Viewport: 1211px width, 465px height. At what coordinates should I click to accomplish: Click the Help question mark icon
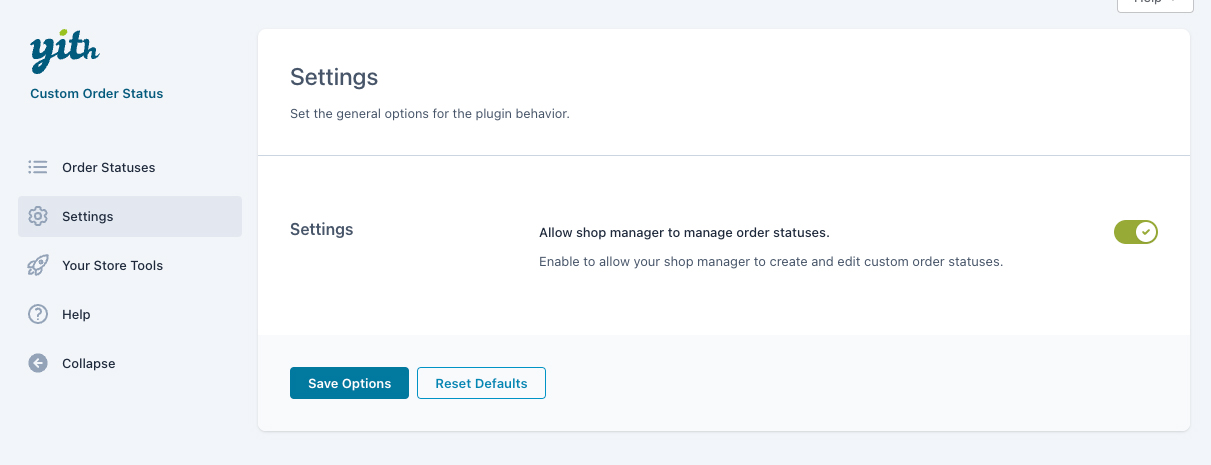(38, 314)
